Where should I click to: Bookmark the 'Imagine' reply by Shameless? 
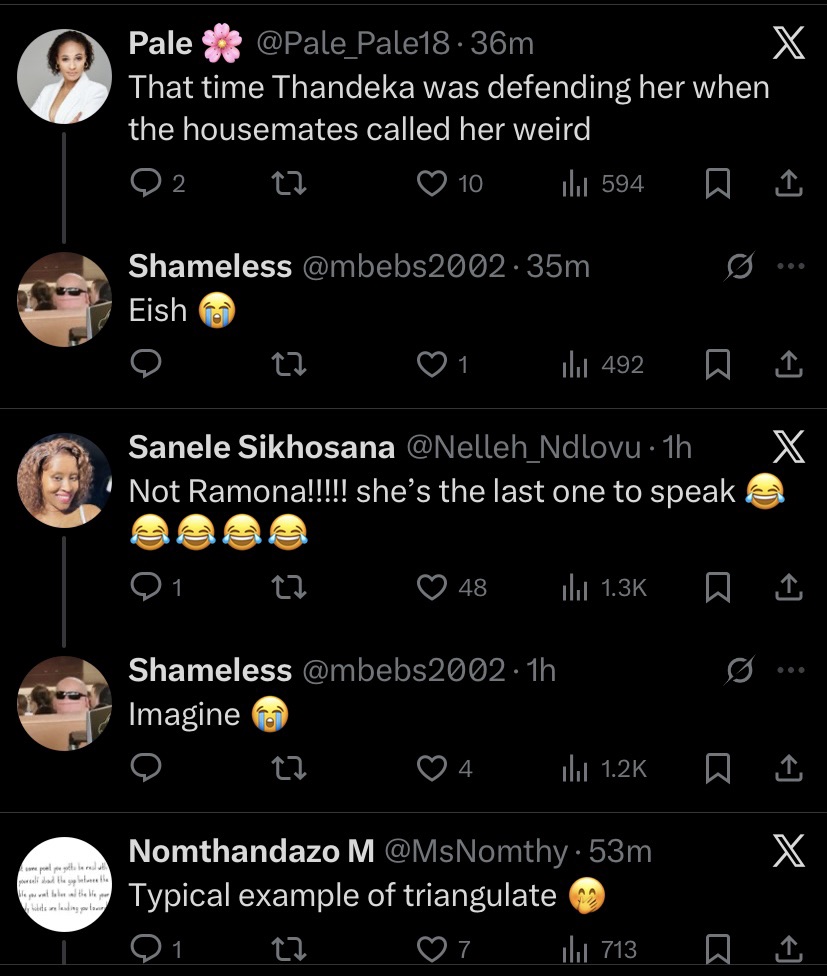pos(717,768)
